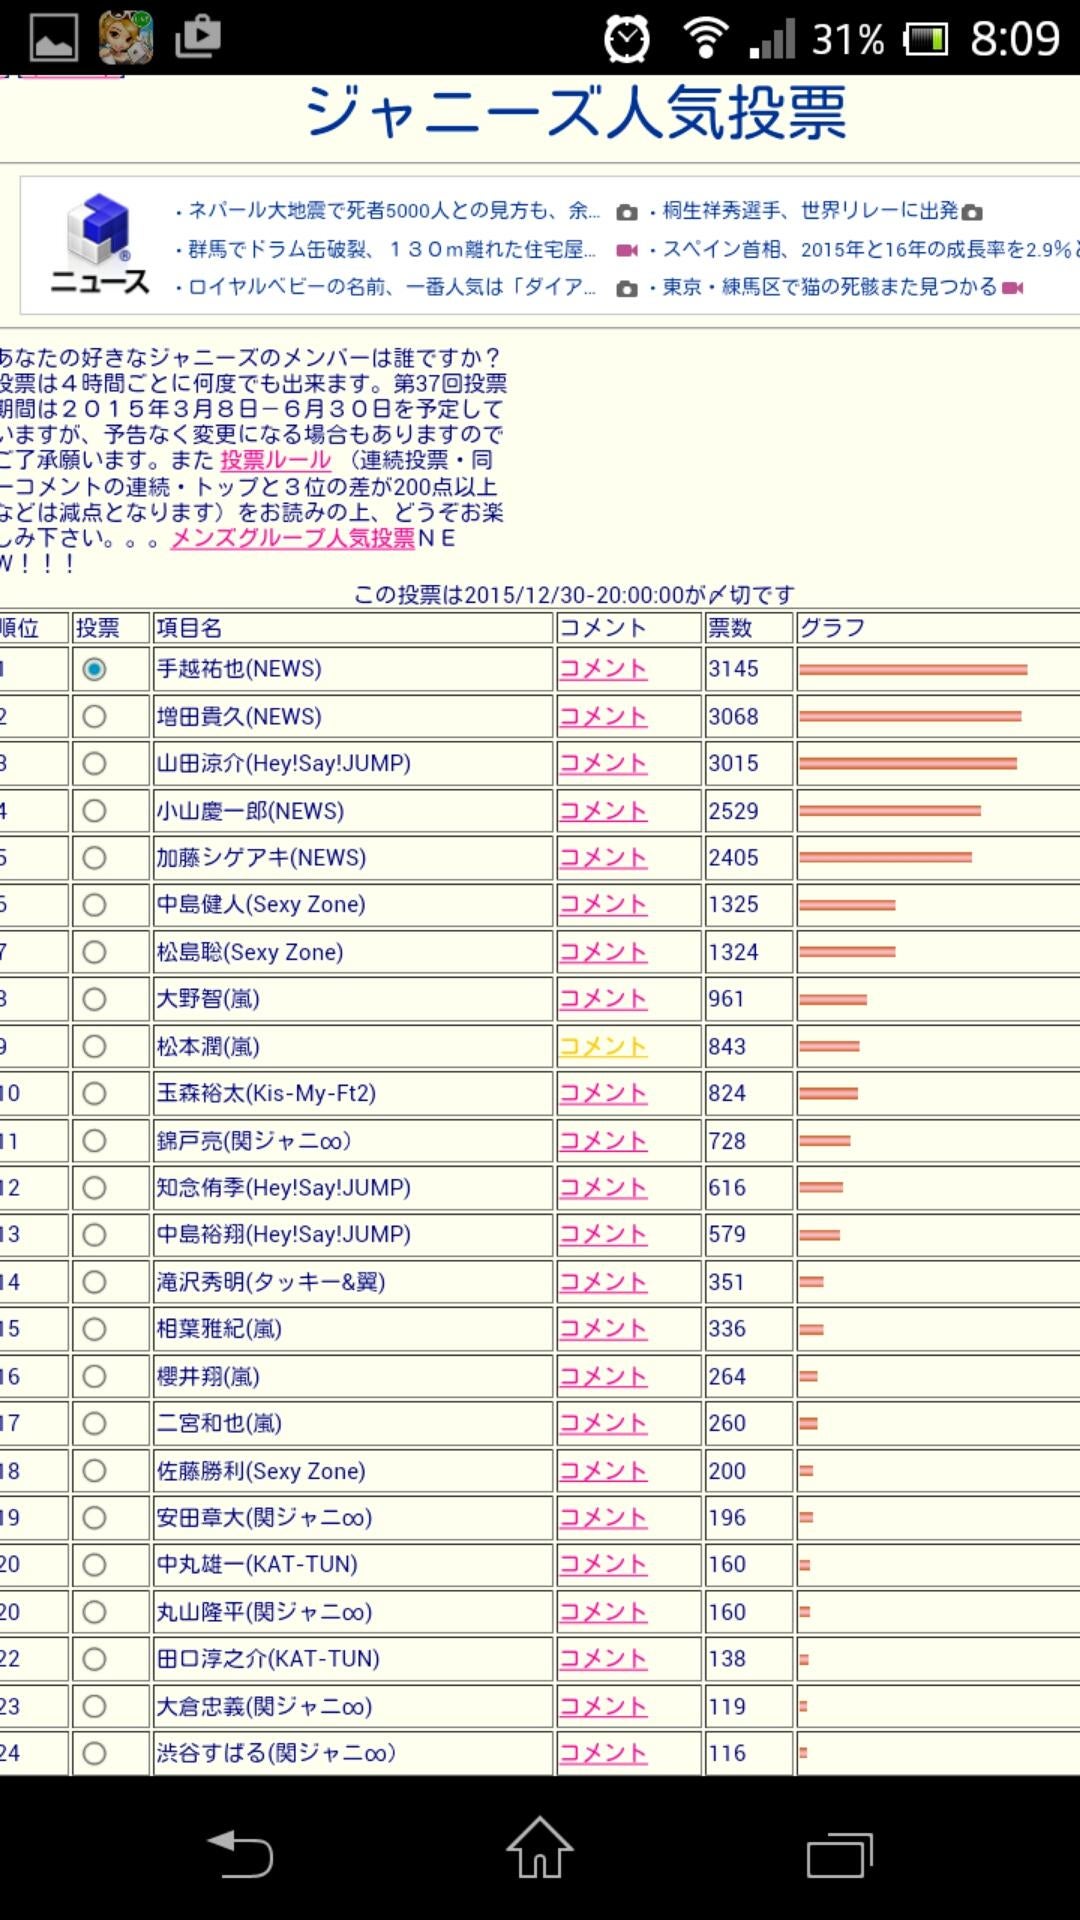
Task: Tap the Android back navigation icon
Action: point(240,1853)
